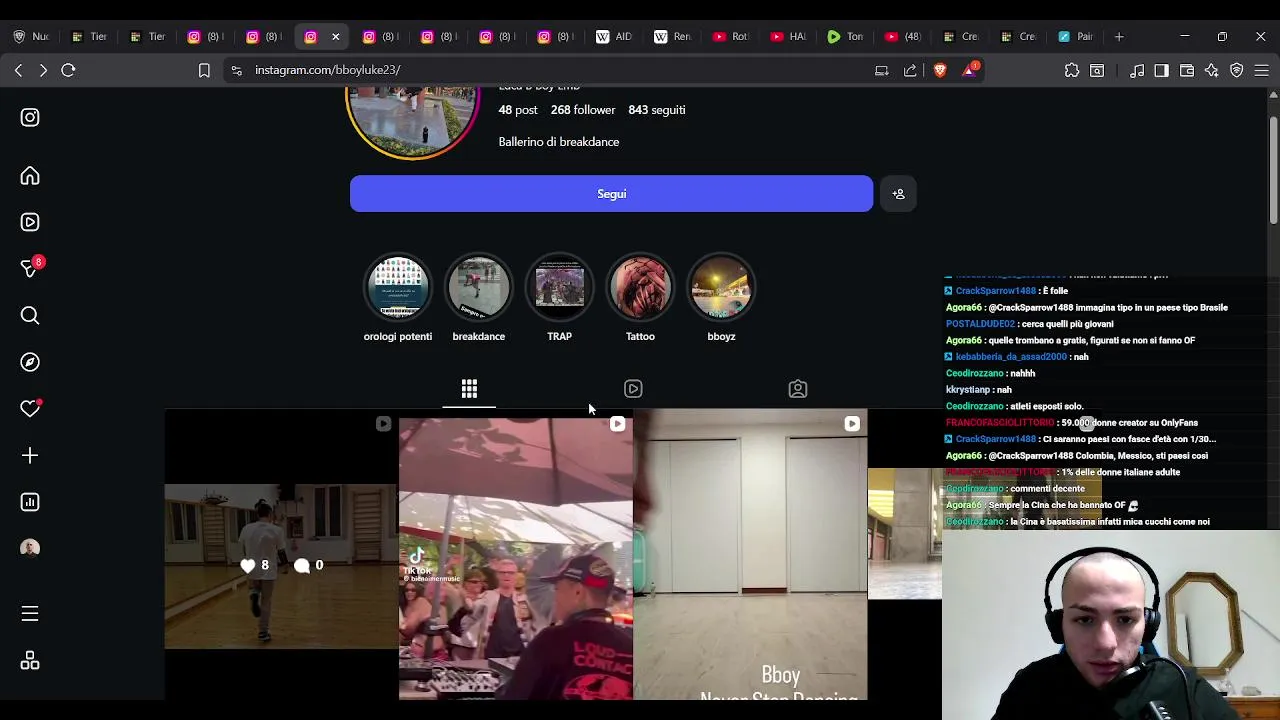The image size is (1280, 720).
Task: Switch to the 'AID' Wikipedia tab
Action: [614, 37]
